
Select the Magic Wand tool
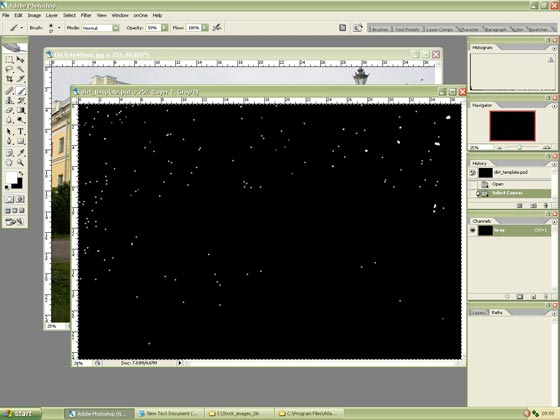20,69
